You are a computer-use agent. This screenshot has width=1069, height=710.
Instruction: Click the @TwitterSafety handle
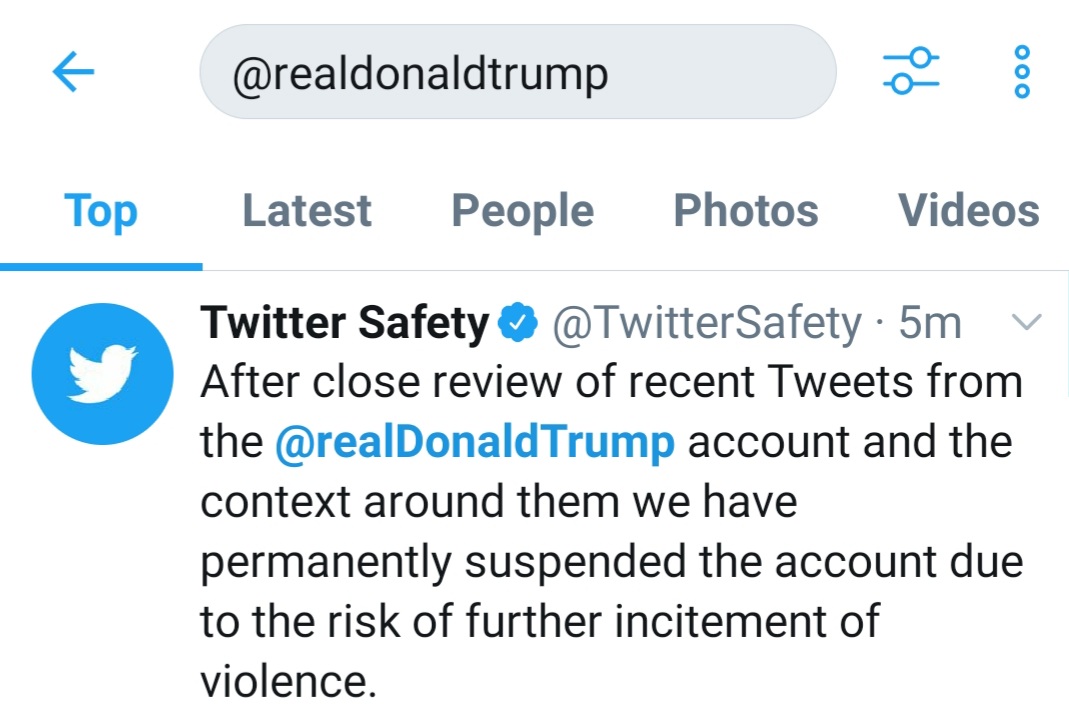[706, 323]
